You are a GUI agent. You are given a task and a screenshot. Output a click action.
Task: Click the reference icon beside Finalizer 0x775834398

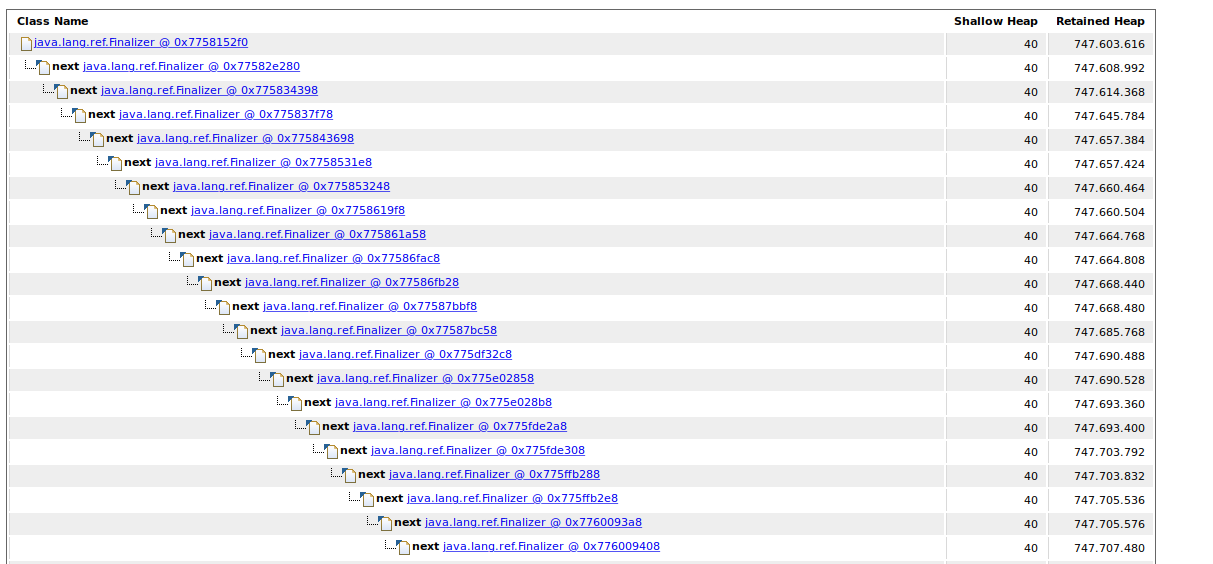[61, 91]
